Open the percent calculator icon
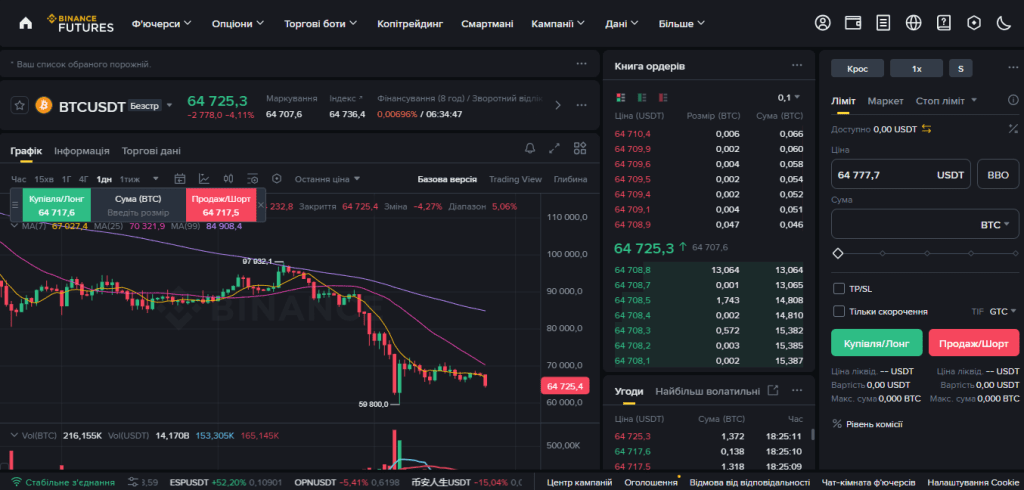This screenshot has height=490, width=1024. 1013,129
